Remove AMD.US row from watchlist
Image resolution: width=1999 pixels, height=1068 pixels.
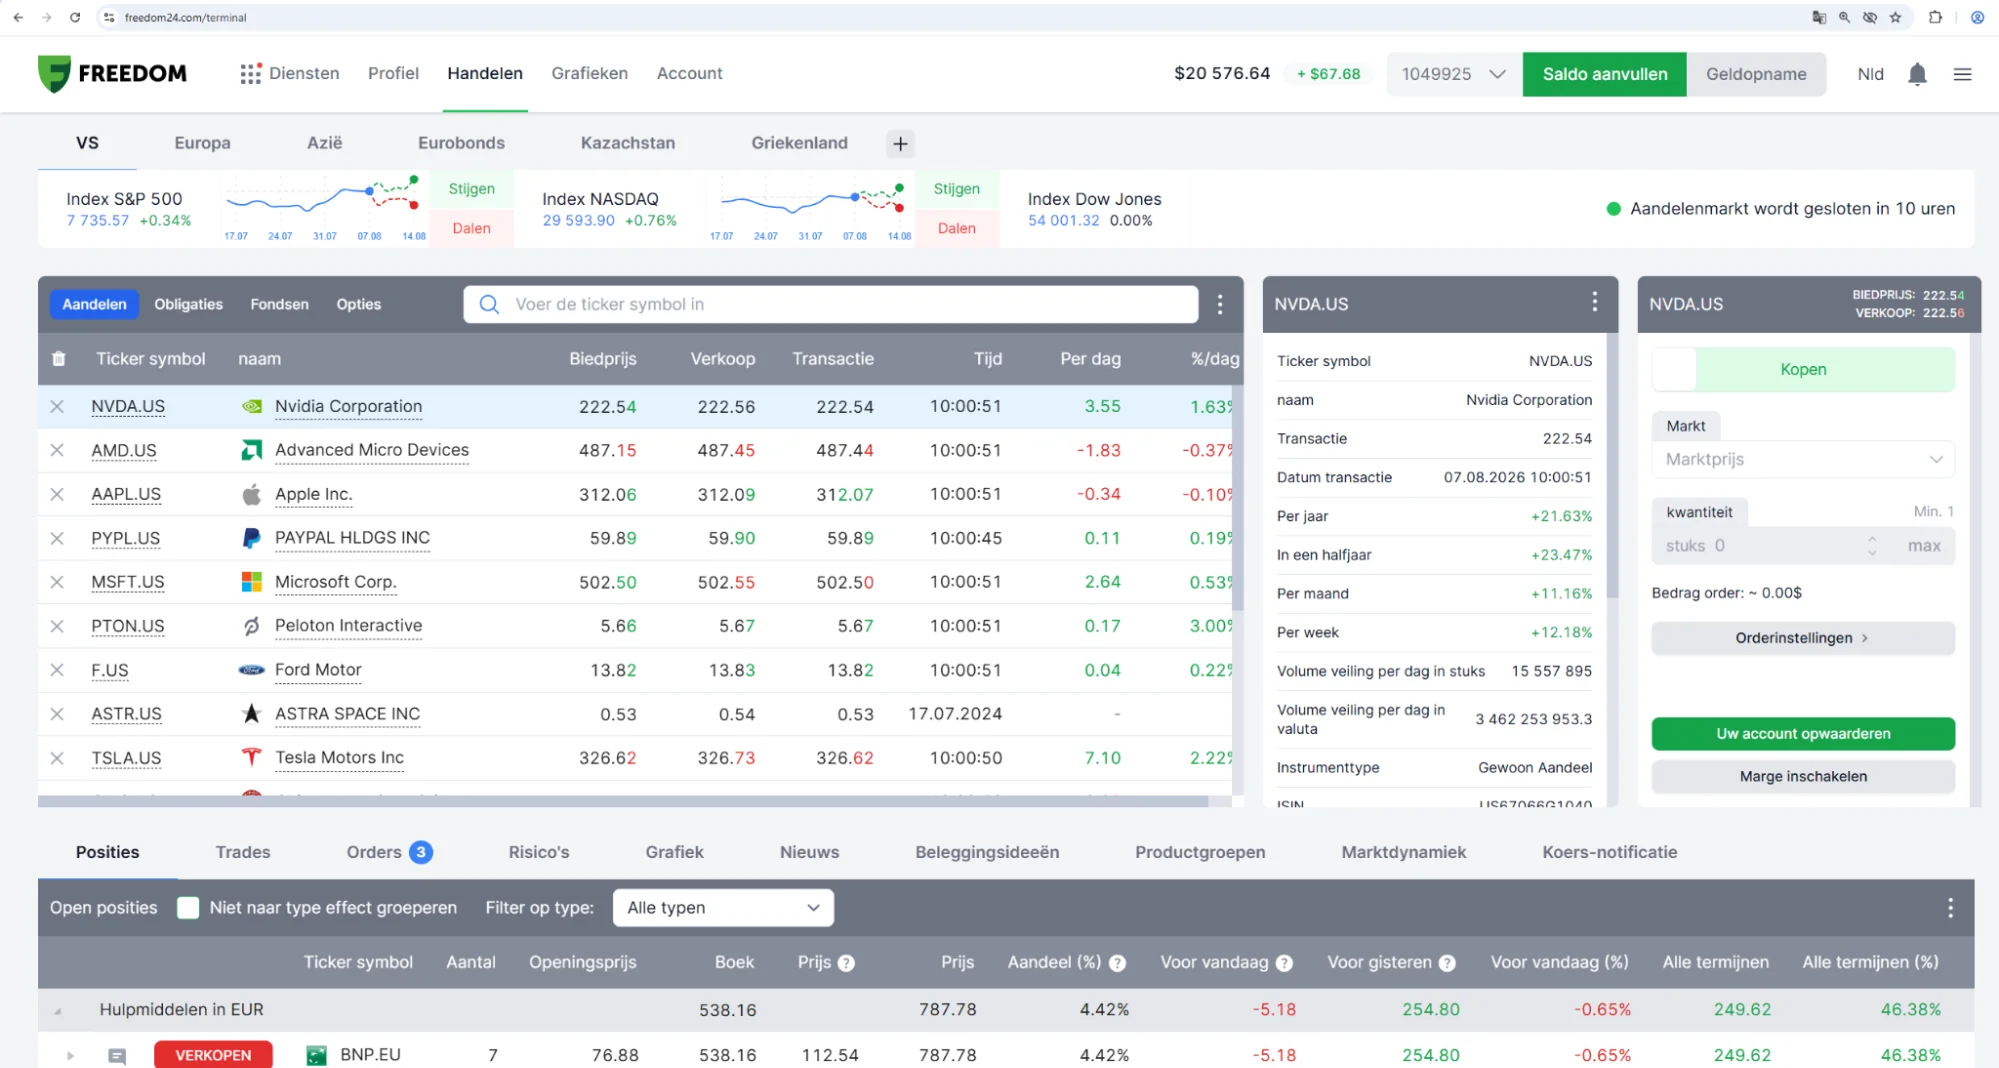coord(57,450)
